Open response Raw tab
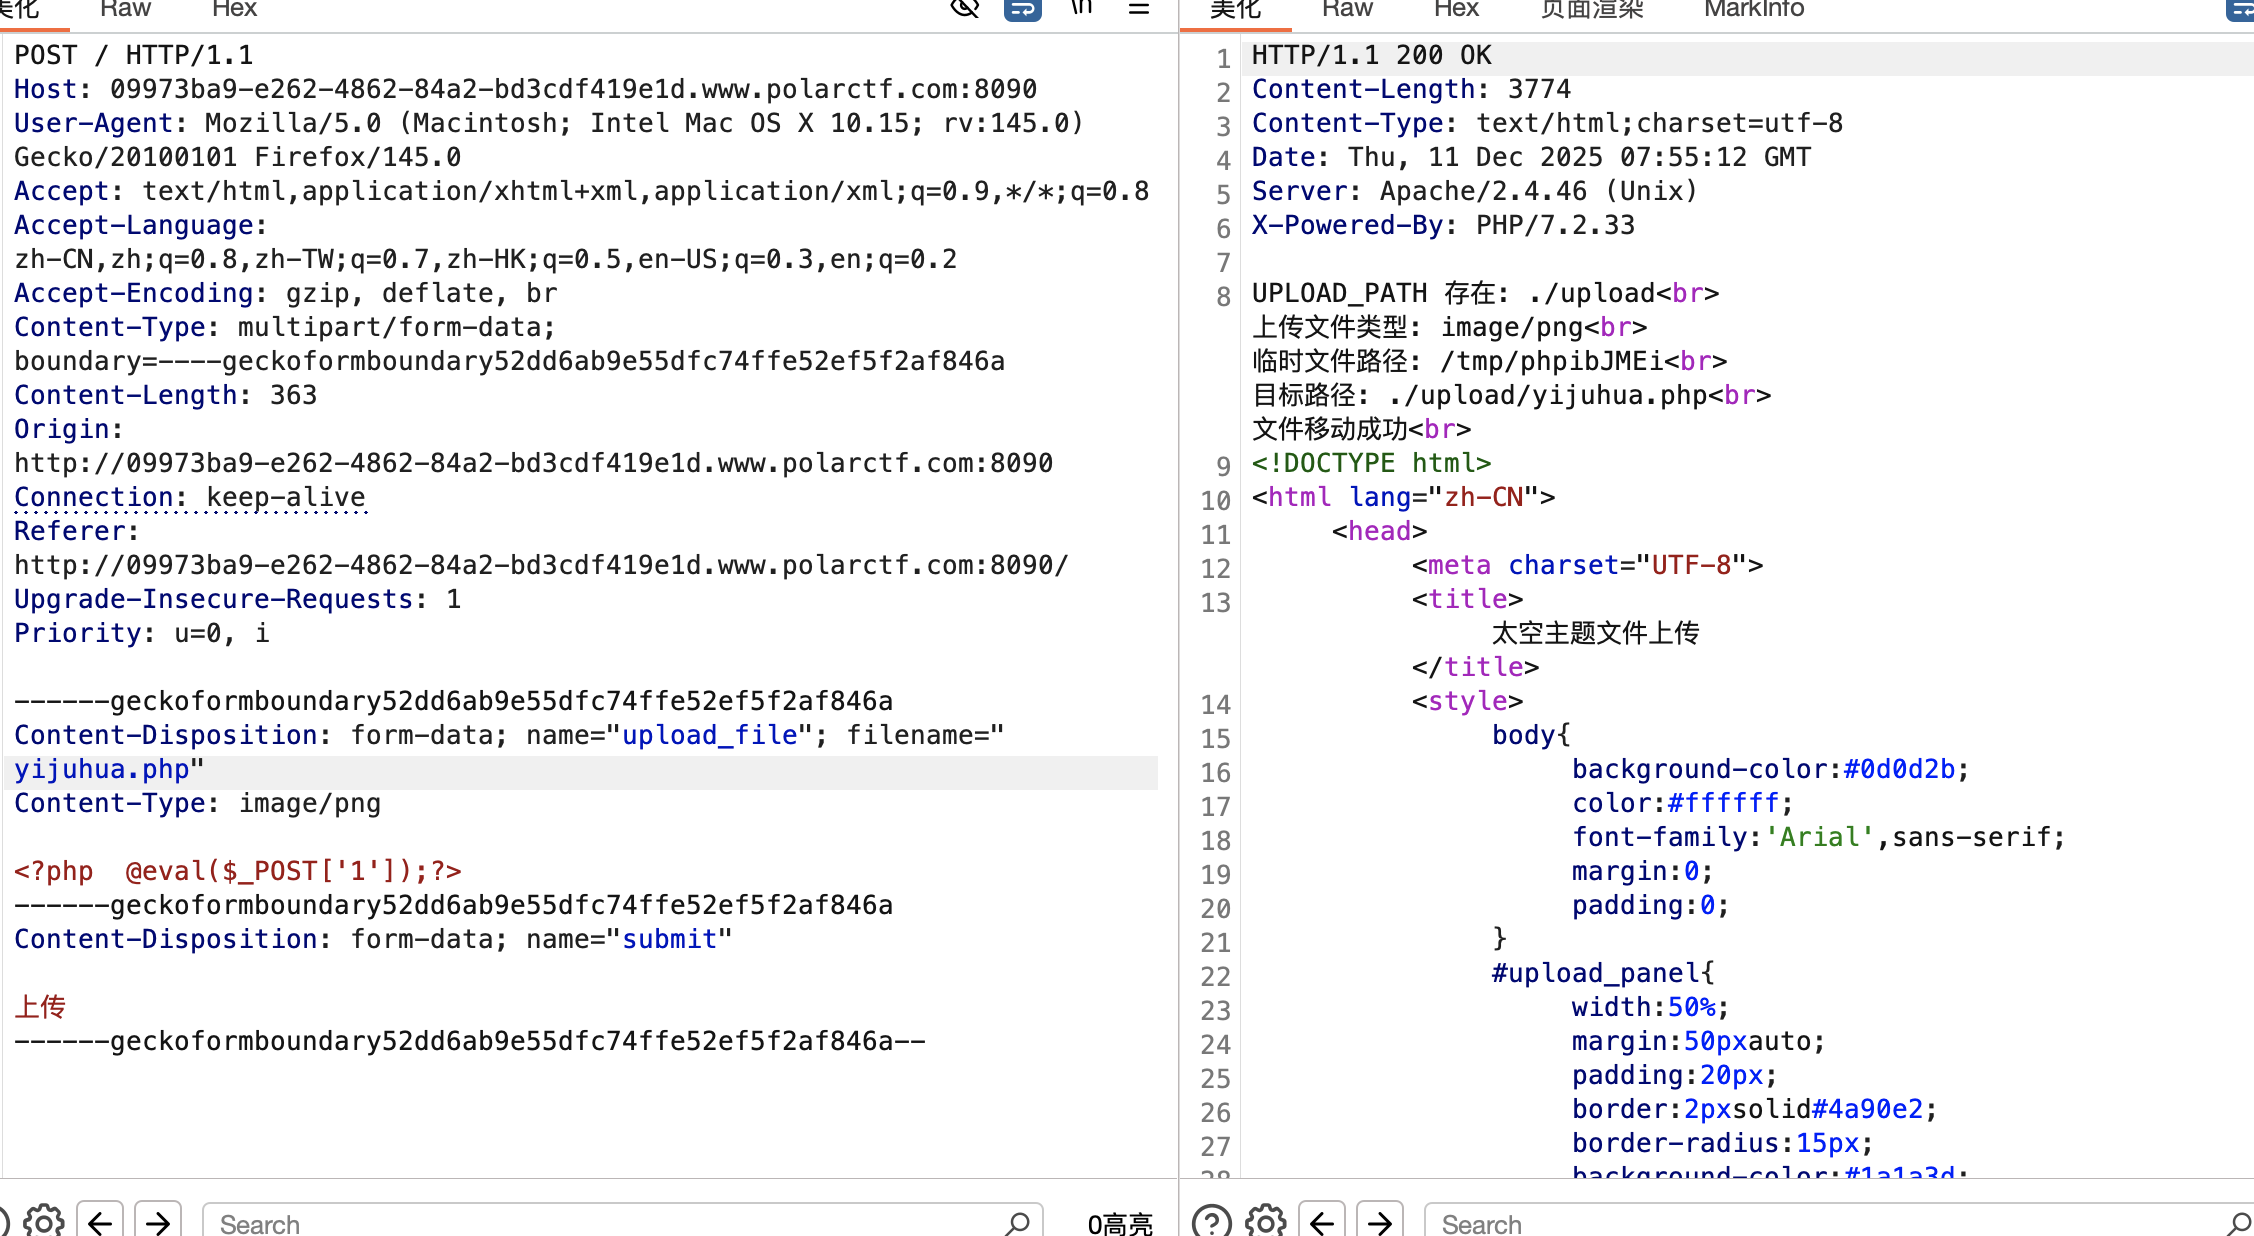Screen dimensions: 2254x1236 (1347, 9)
